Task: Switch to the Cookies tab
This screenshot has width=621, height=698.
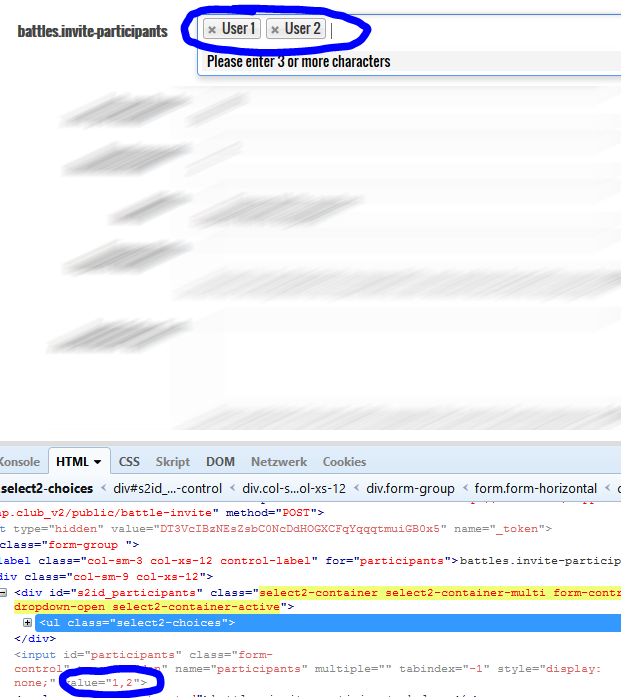Action: 344,462
